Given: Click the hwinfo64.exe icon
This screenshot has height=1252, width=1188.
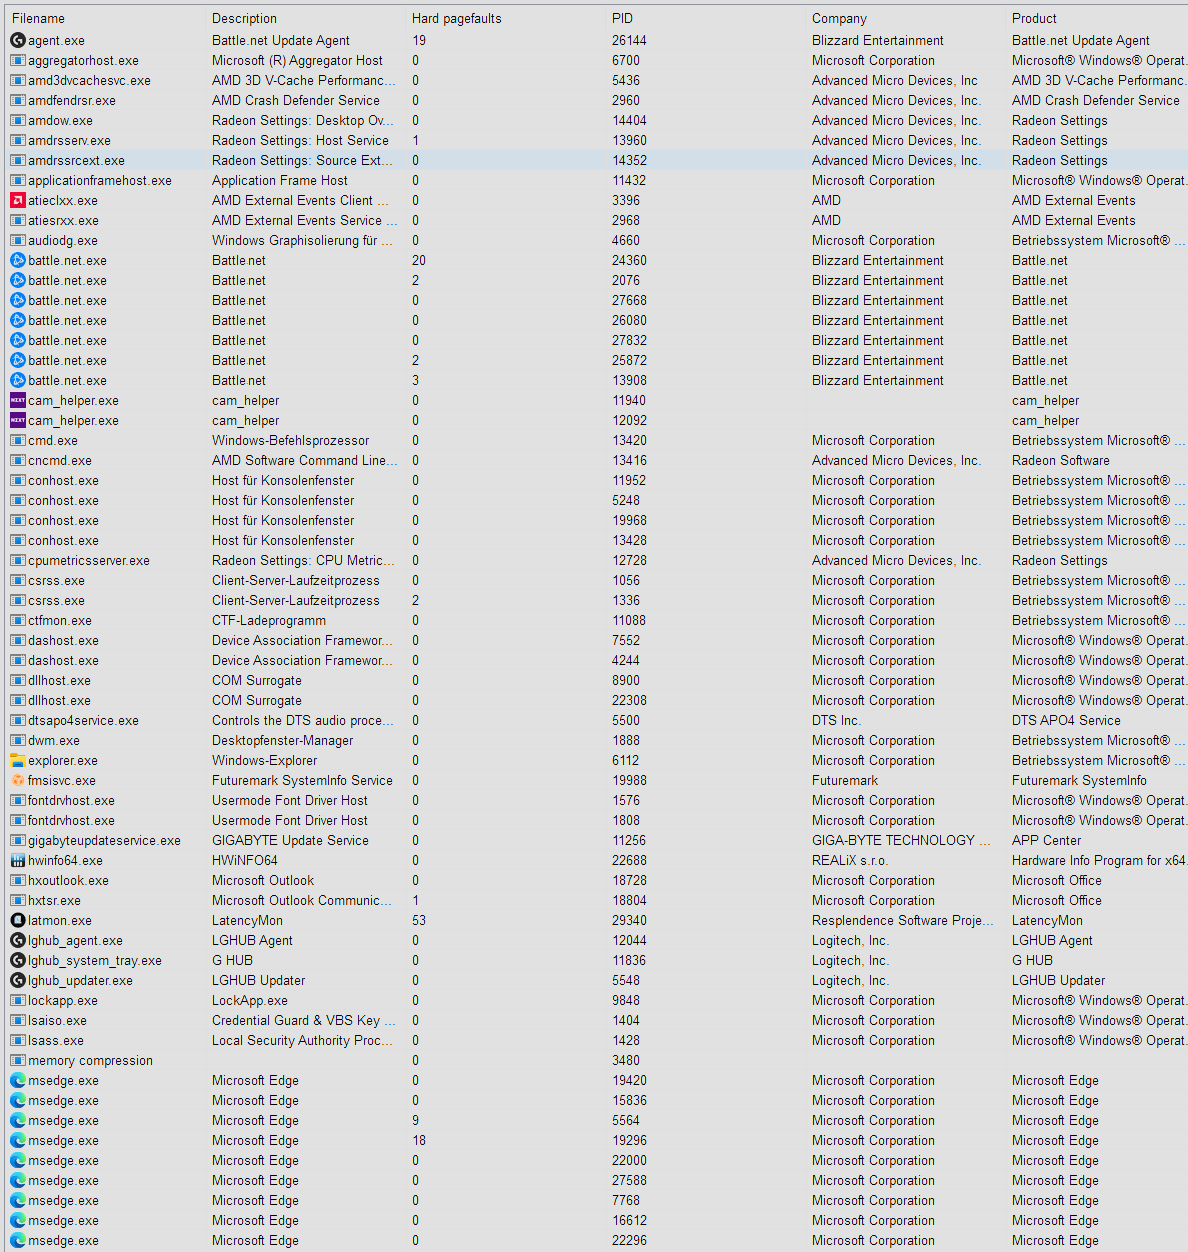Looking at the screenshot, I should click(x=18, y=861).
